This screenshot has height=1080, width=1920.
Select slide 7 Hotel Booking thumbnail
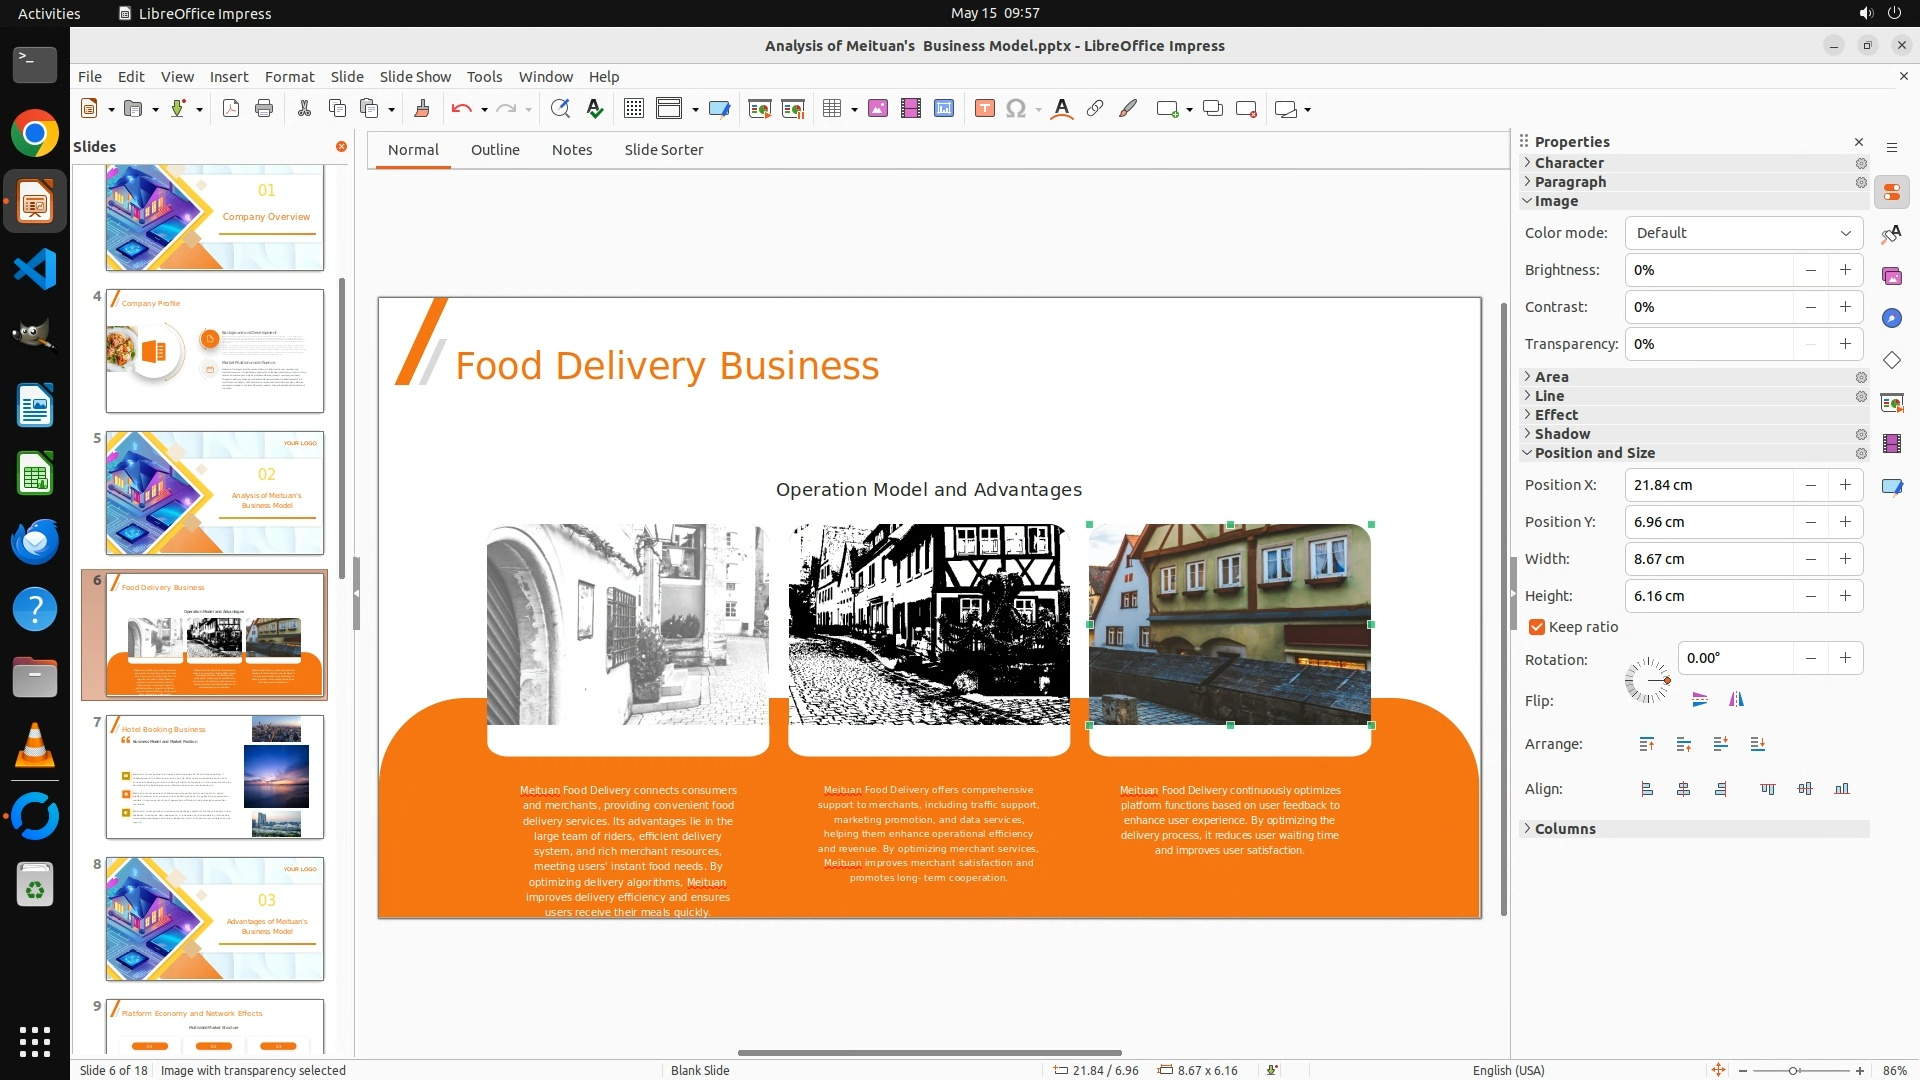click(x=215, y=777)
